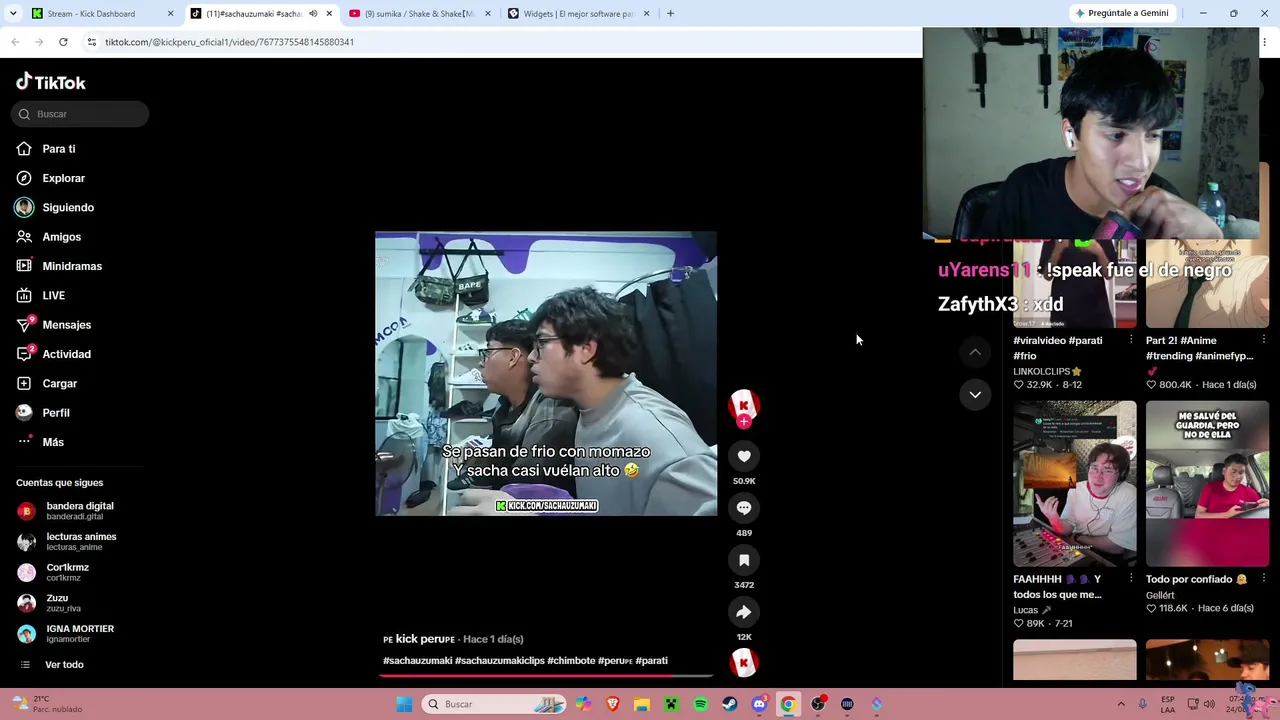Image resolution: width=1280 pixels, height=720 pixels.
Task: Open the spinning sound disc avatar
Action: (744, 663)
